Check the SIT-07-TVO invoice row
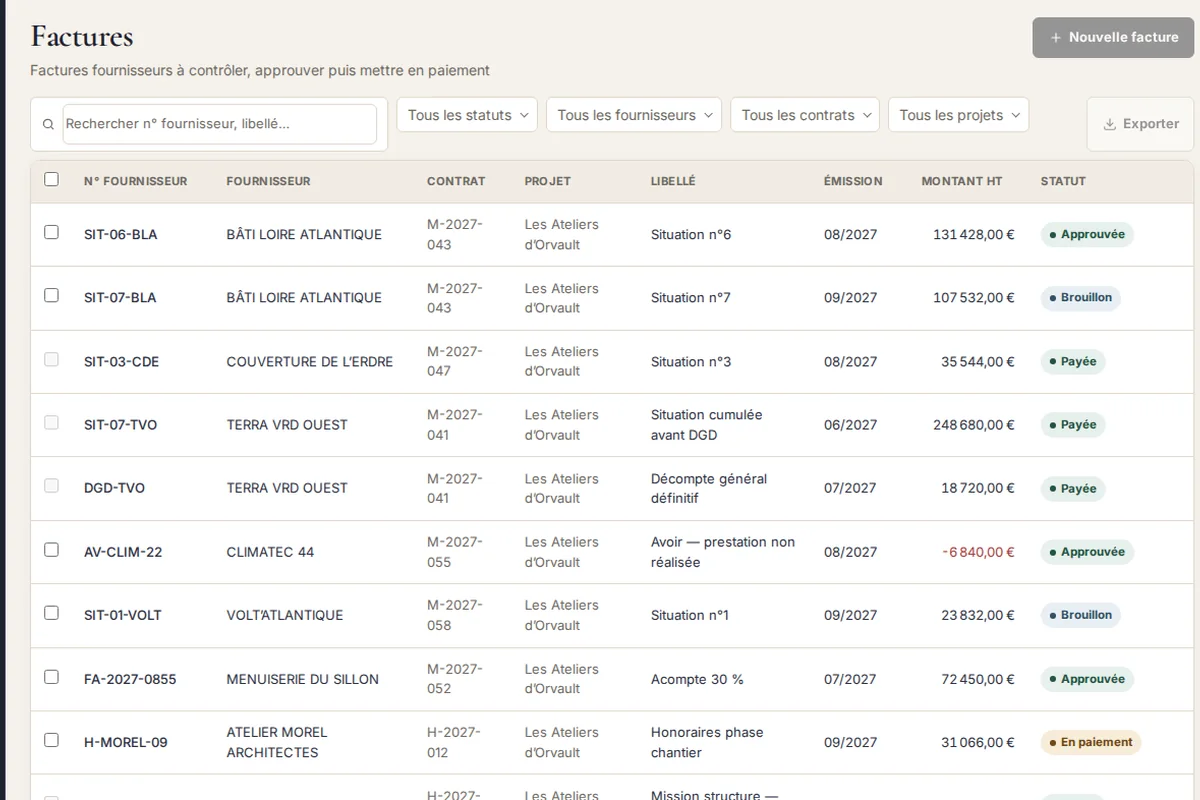 point(51,422)
